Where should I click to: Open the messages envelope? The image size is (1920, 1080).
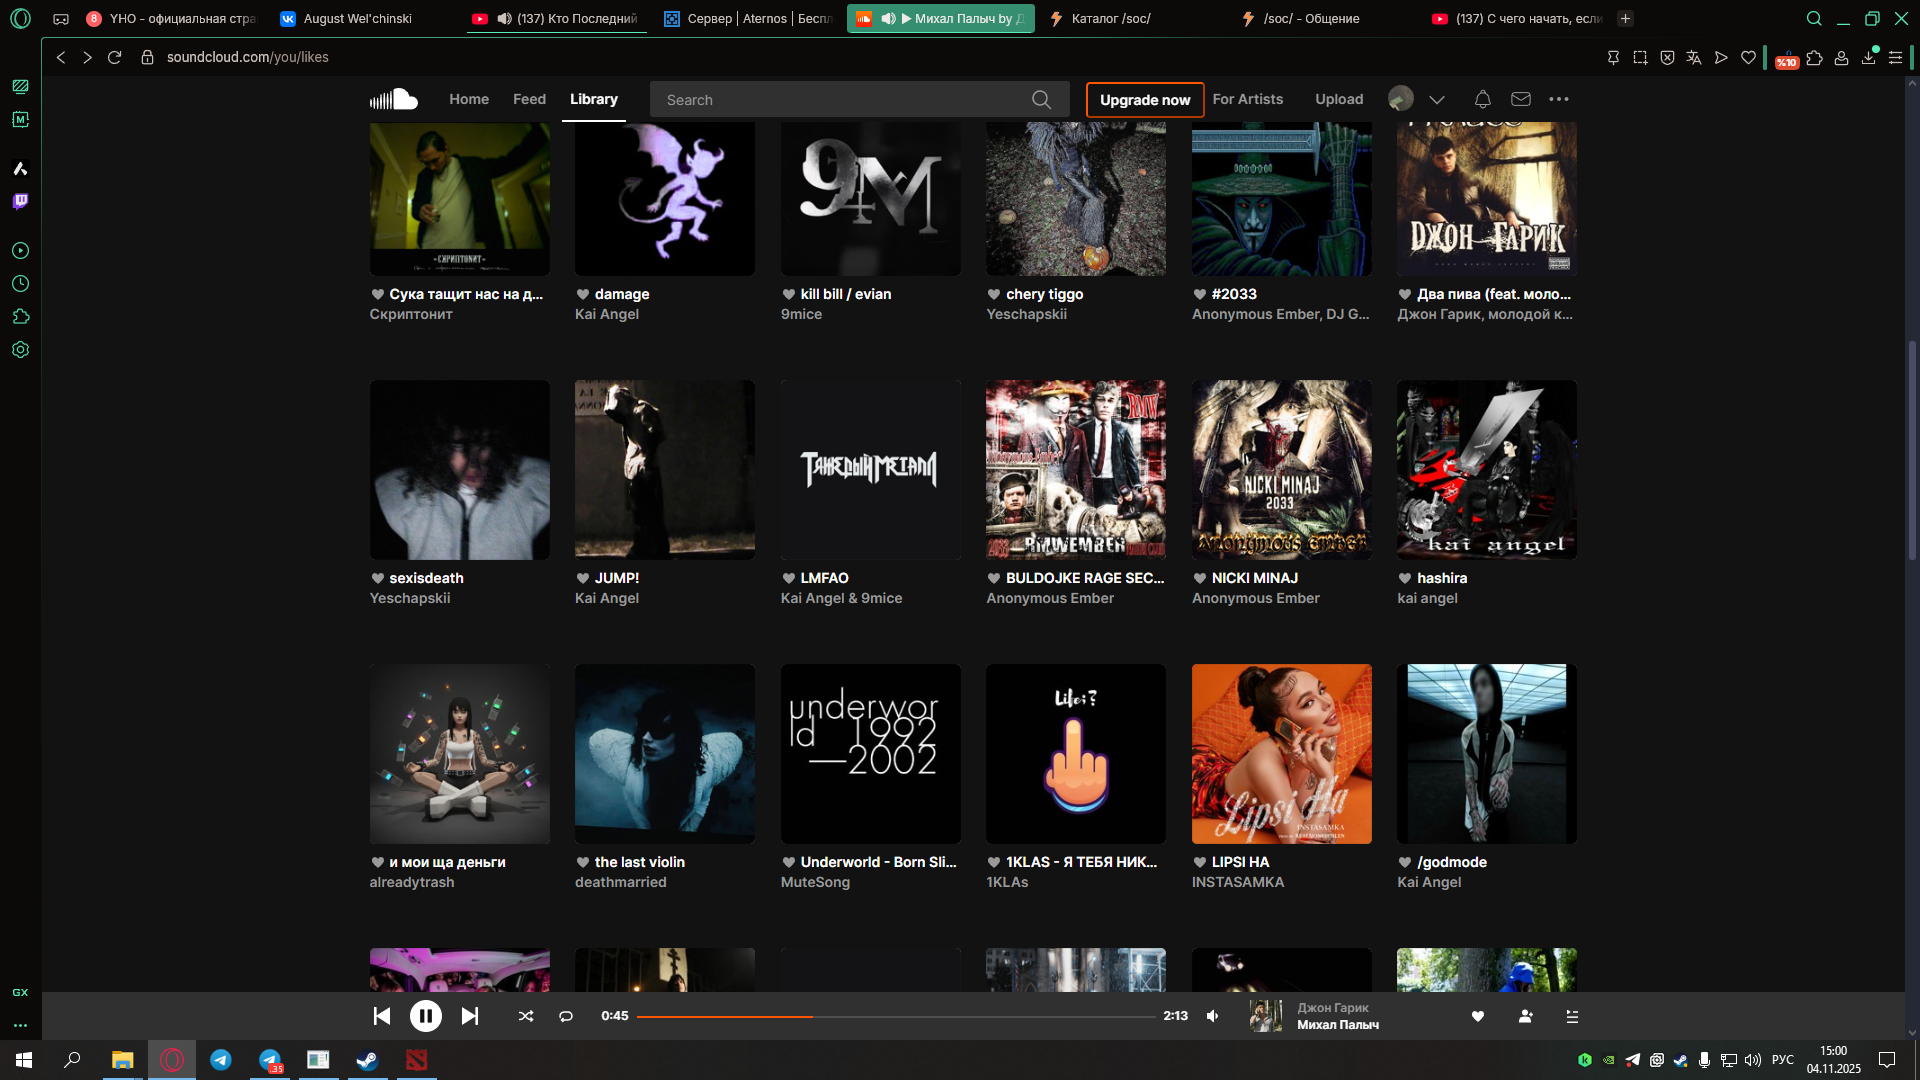tap(1521, 99)
